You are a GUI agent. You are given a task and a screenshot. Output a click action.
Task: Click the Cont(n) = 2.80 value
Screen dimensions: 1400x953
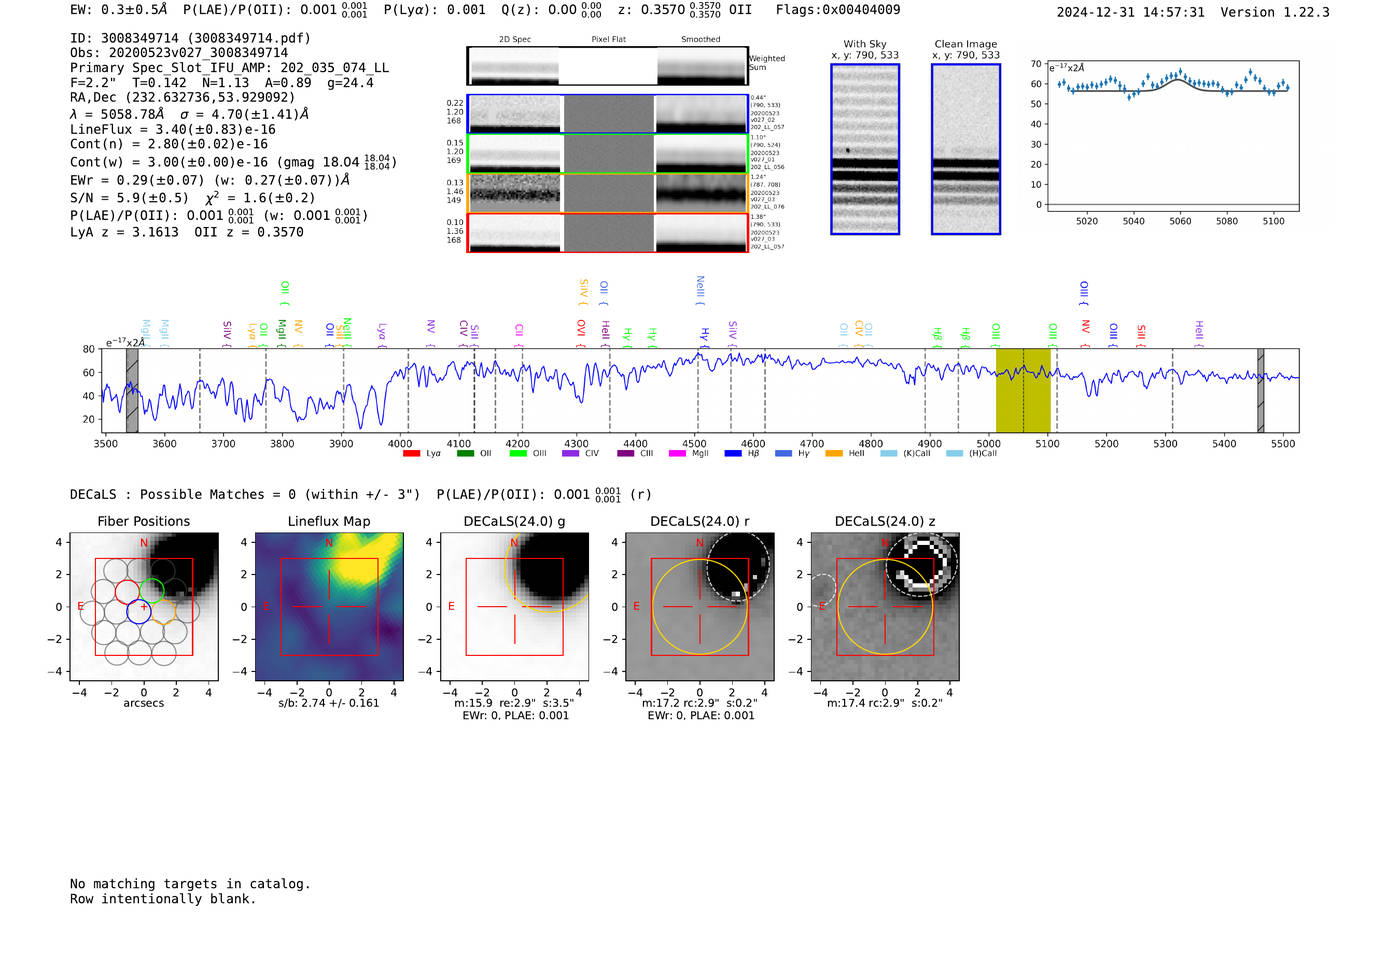(169, 144)
